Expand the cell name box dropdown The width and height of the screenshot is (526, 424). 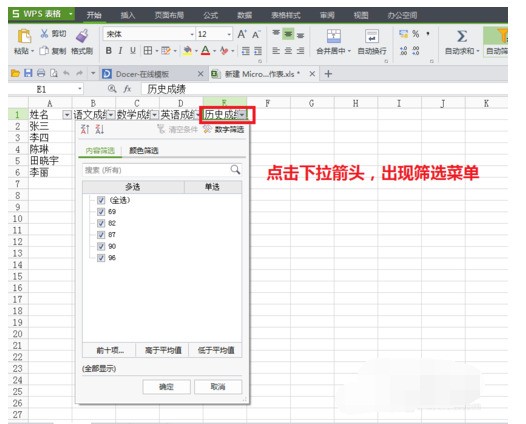(80, 89)
